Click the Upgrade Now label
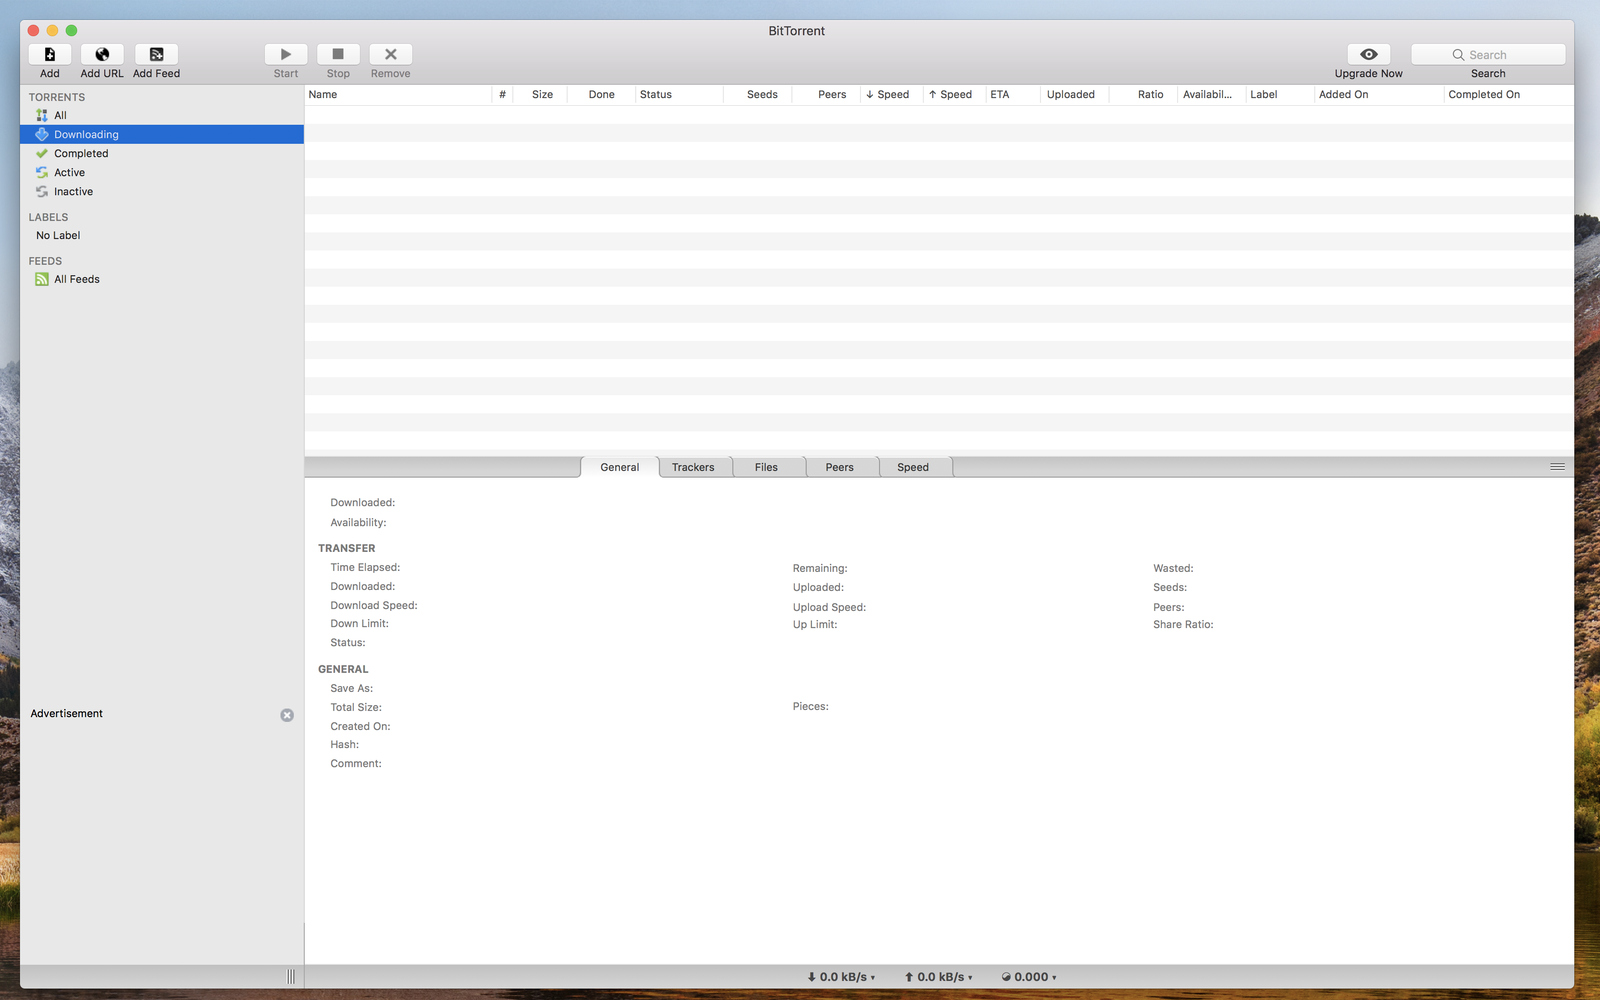This screenshot has height=1000, width=1600. pyautogui.click(x=1368, y=74)
